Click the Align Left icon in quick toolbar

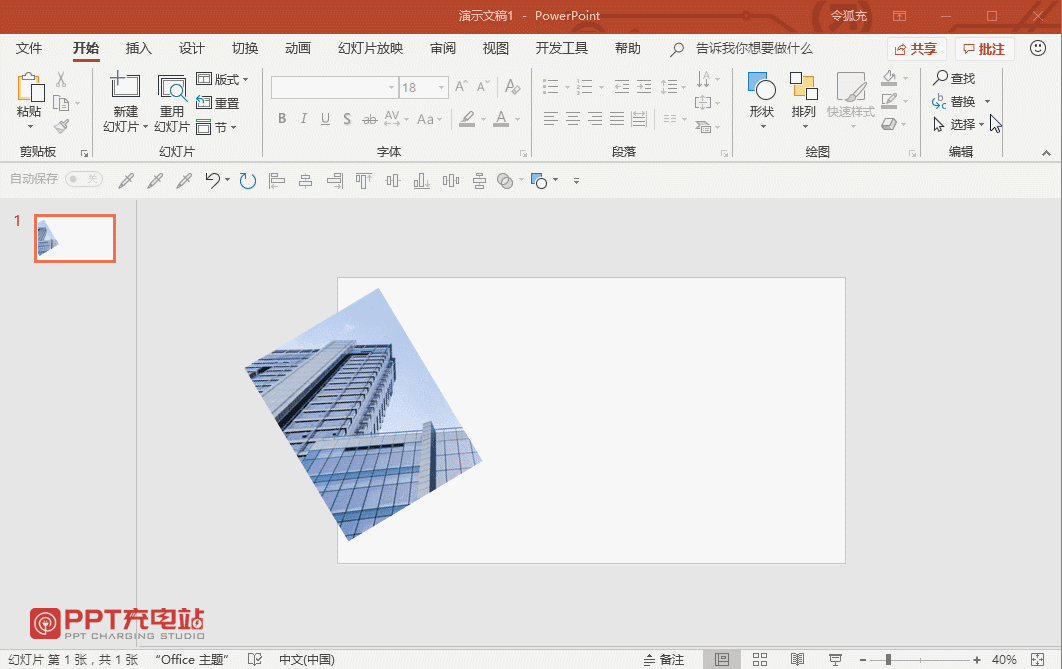pos(276,181)
